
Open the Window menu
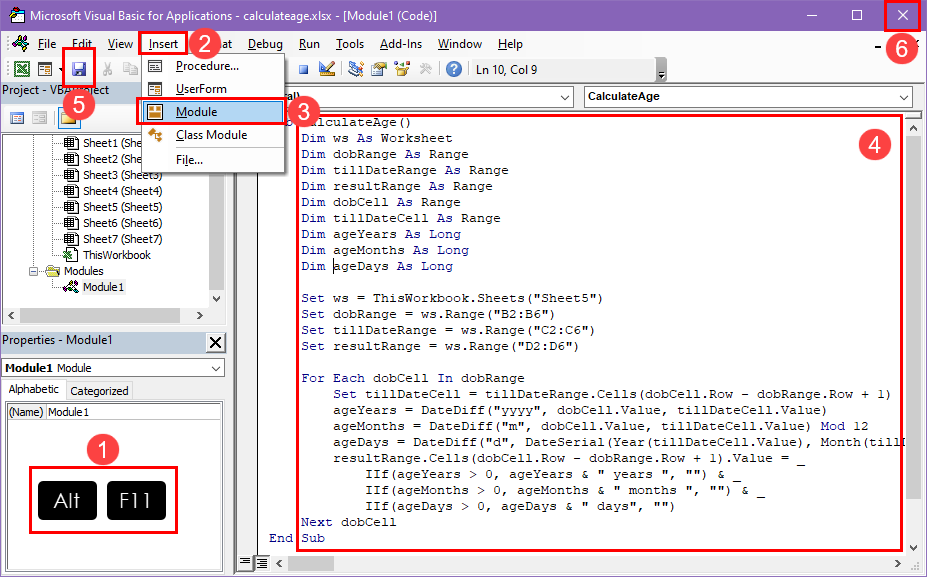coord(459,44)
